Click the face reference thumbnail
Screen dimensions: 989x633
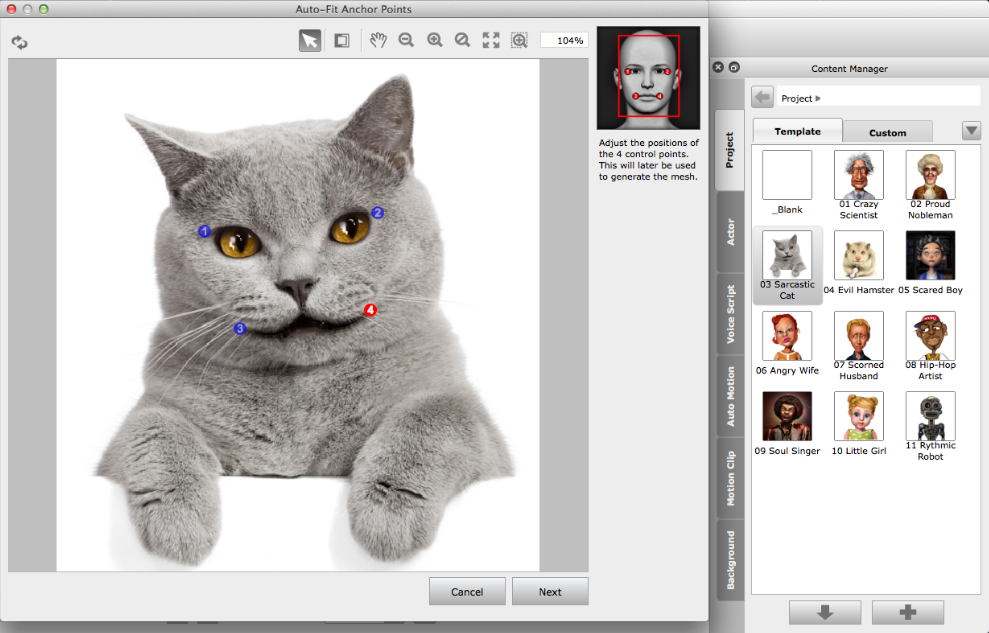pyautogui.click(x=648, y=78)
